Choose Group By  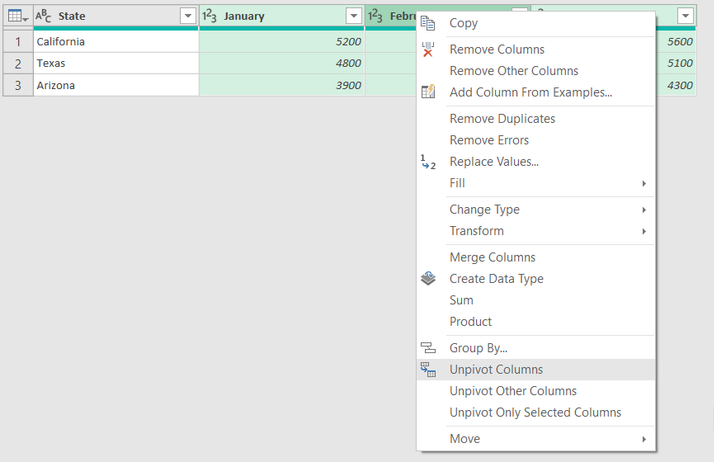[x=536, y=348]
